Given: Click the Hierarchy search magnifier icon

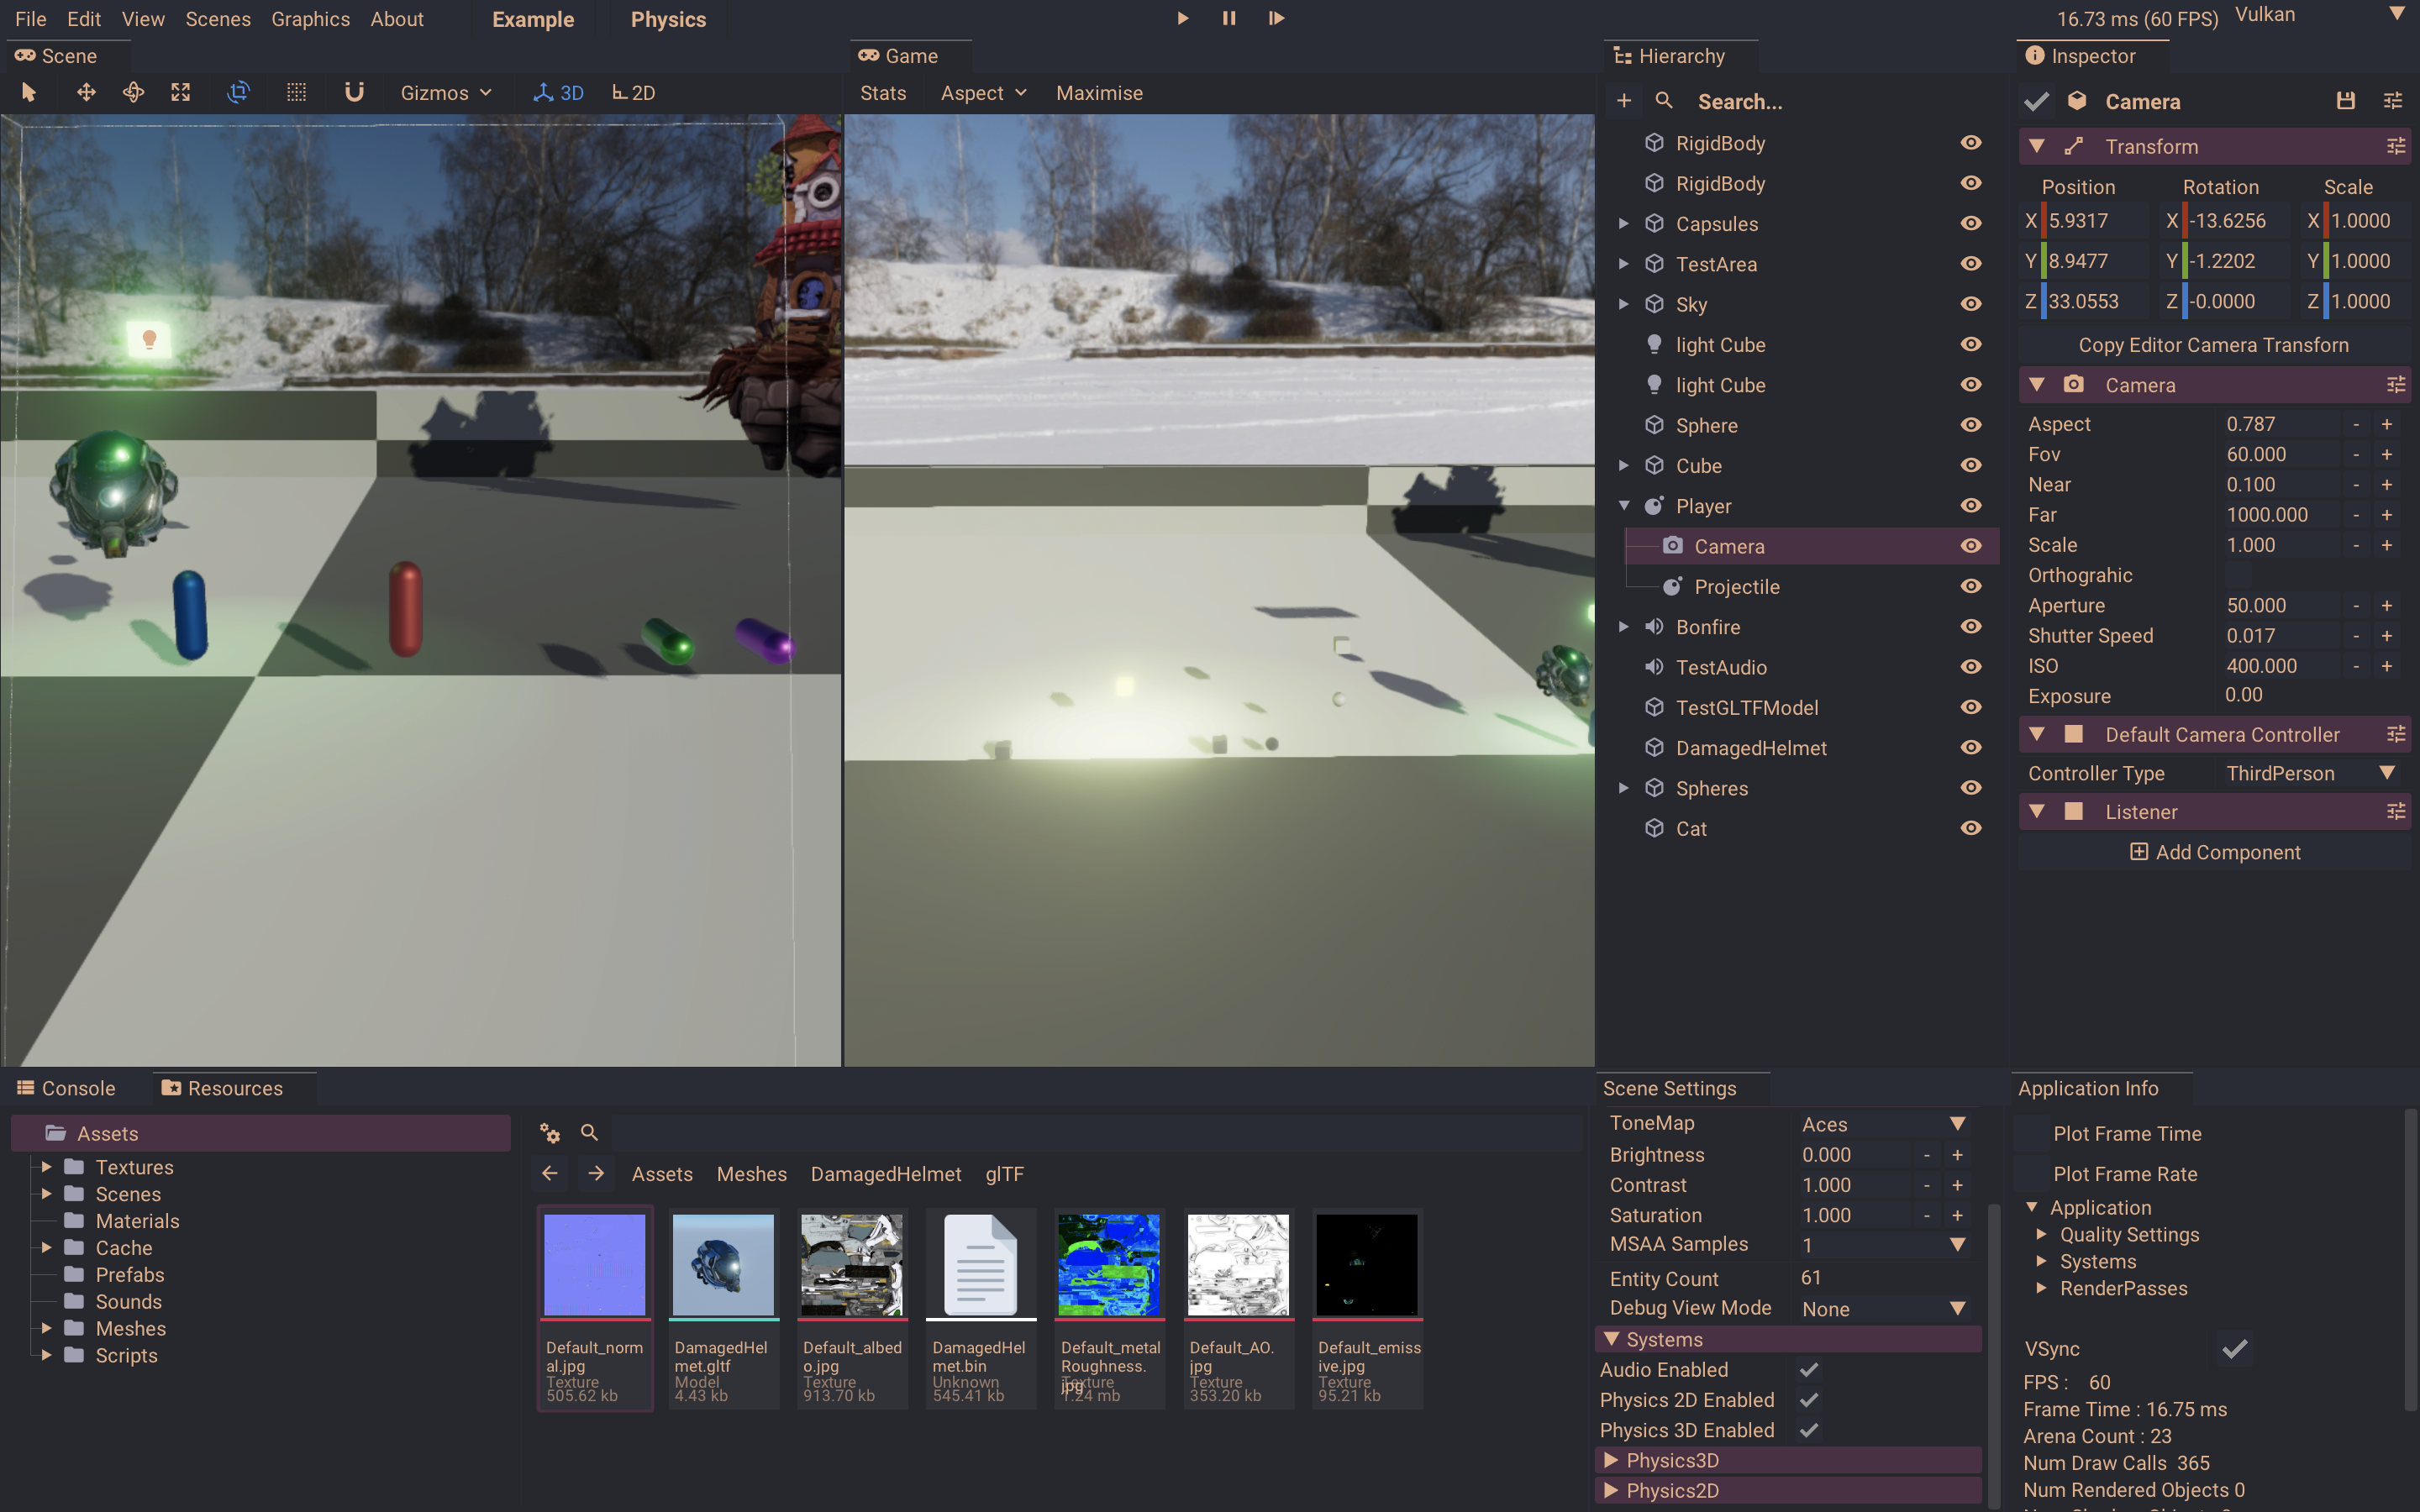Looking at the screenshot, I should click(x=1664, y=101).
